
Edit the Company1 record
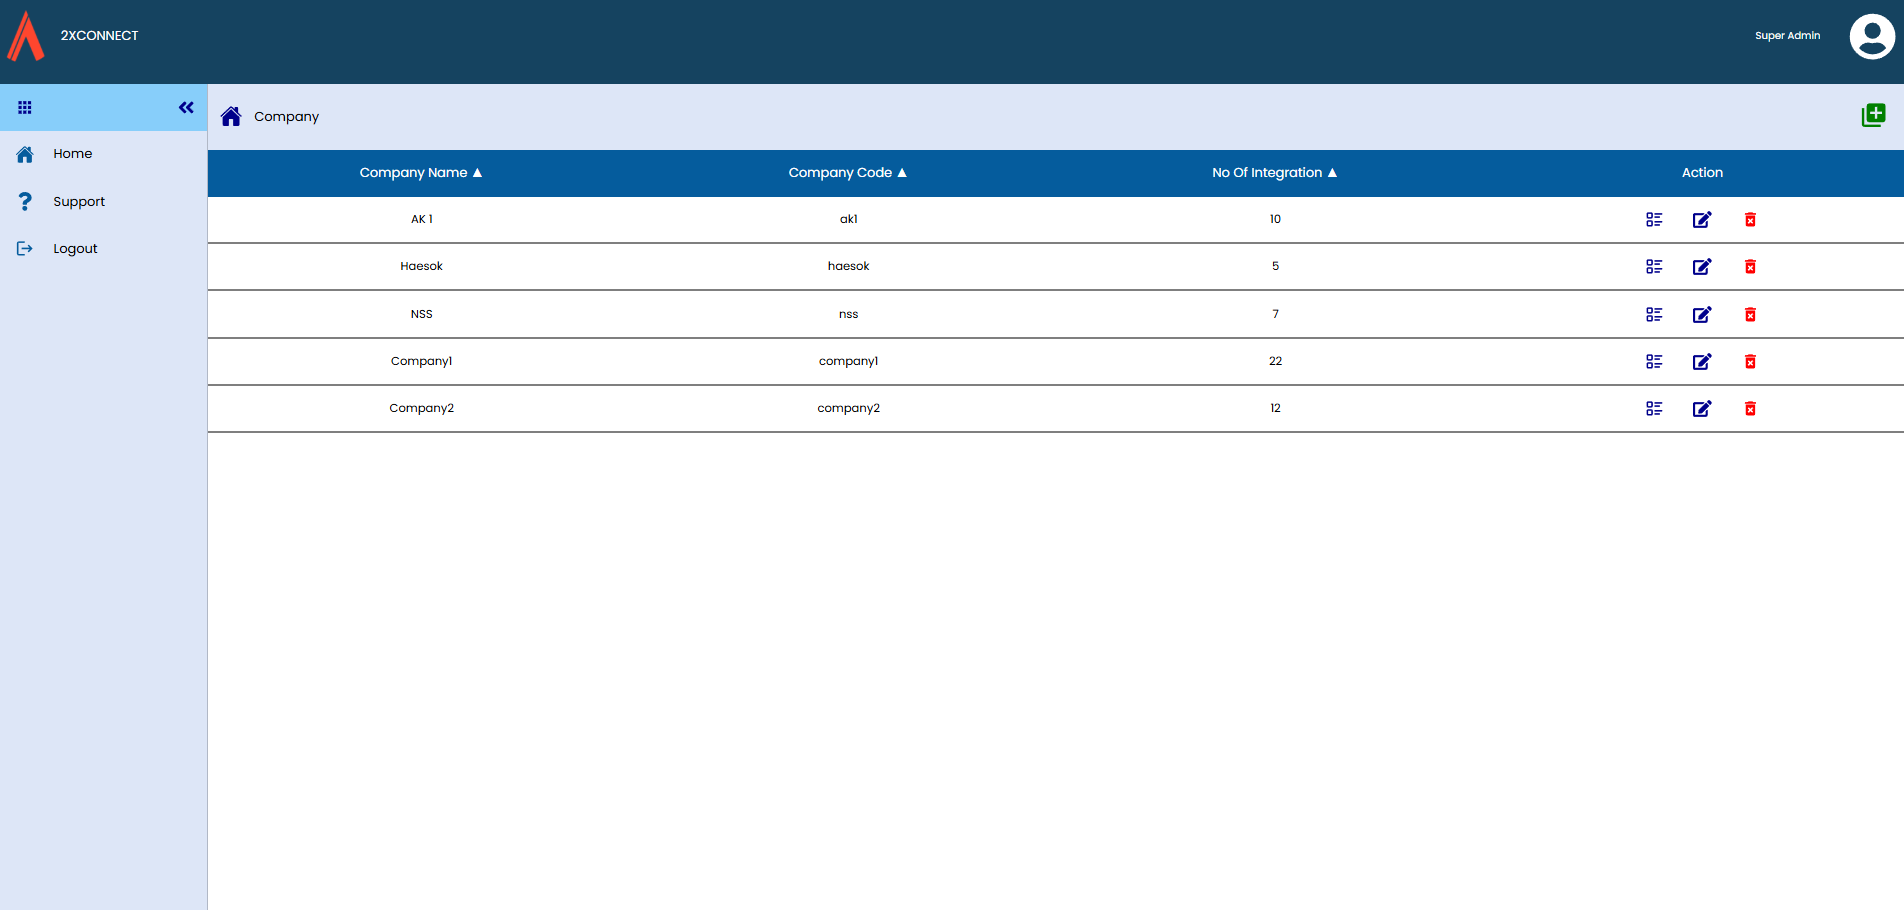coord(1701,362)
